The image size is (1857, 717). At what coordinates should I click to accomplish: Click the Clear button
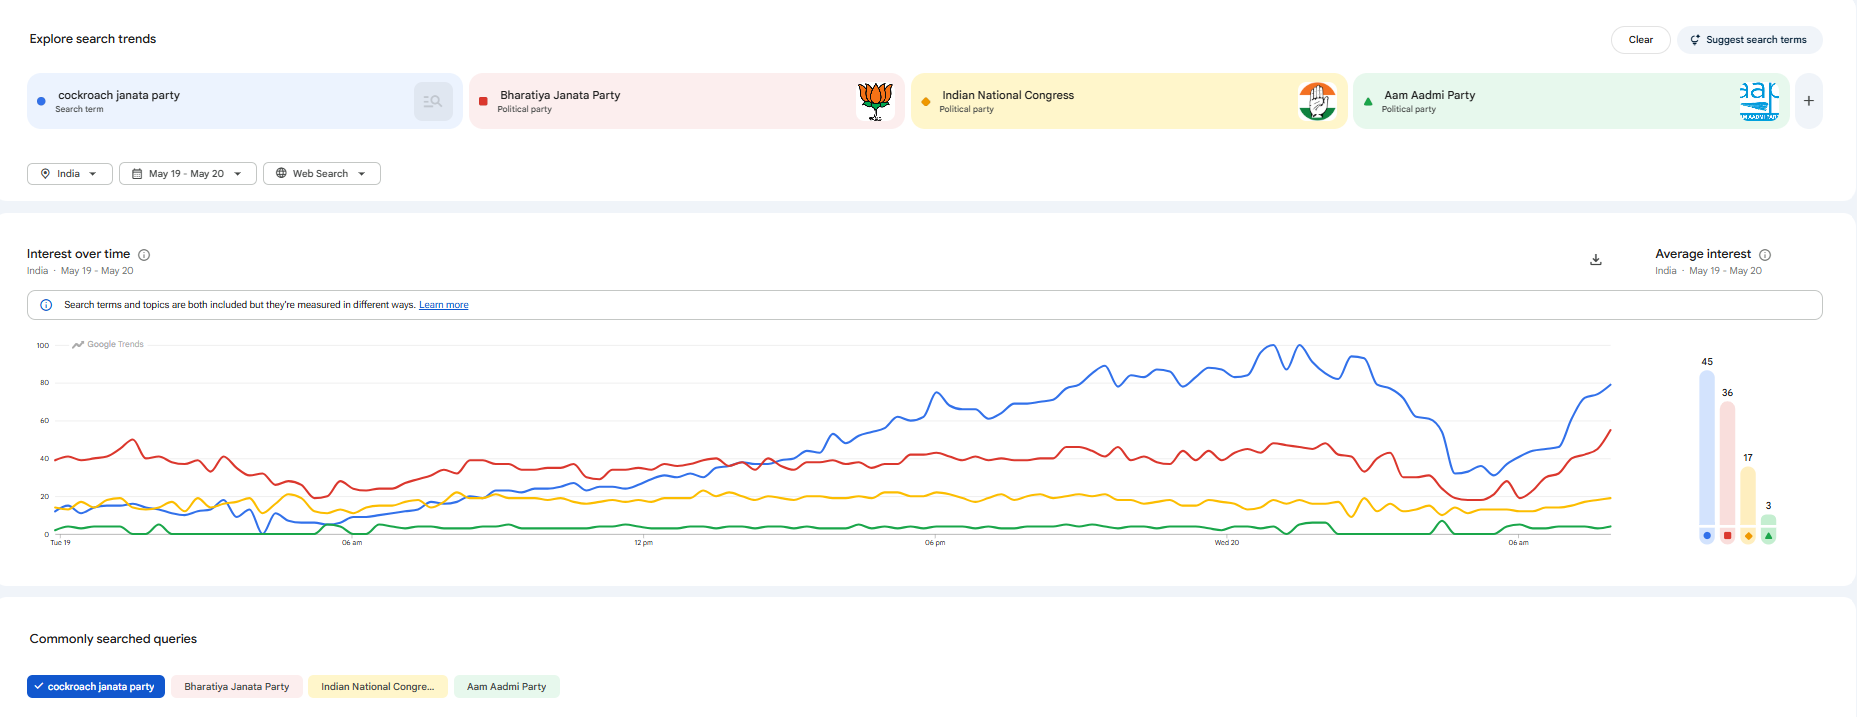pyautogui.click(x=1640, y=40)
